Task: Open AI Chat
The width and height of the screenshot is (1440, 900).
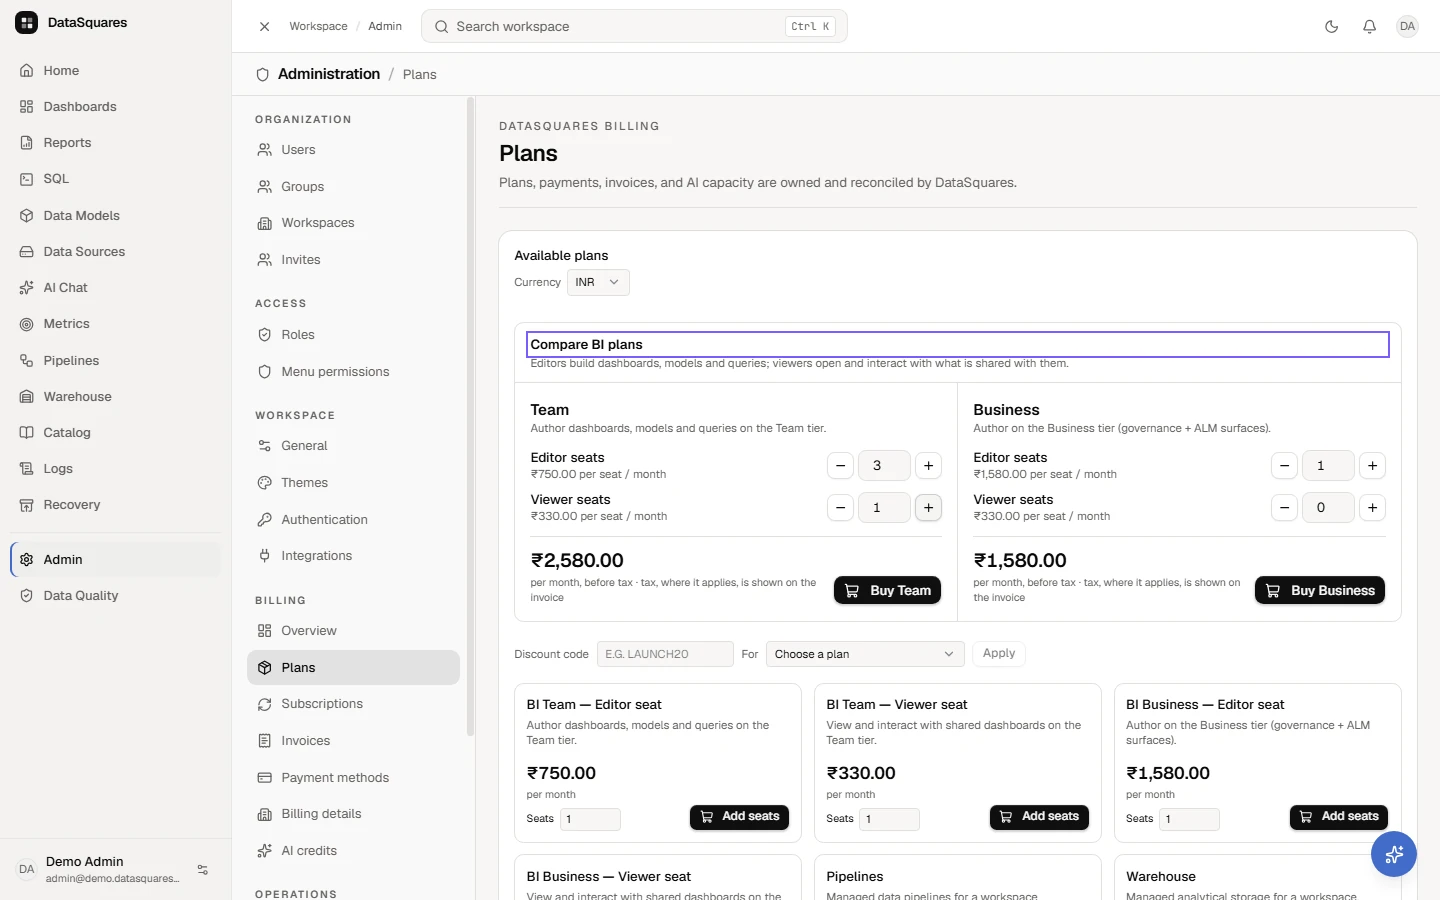Action: pos(115,288)
